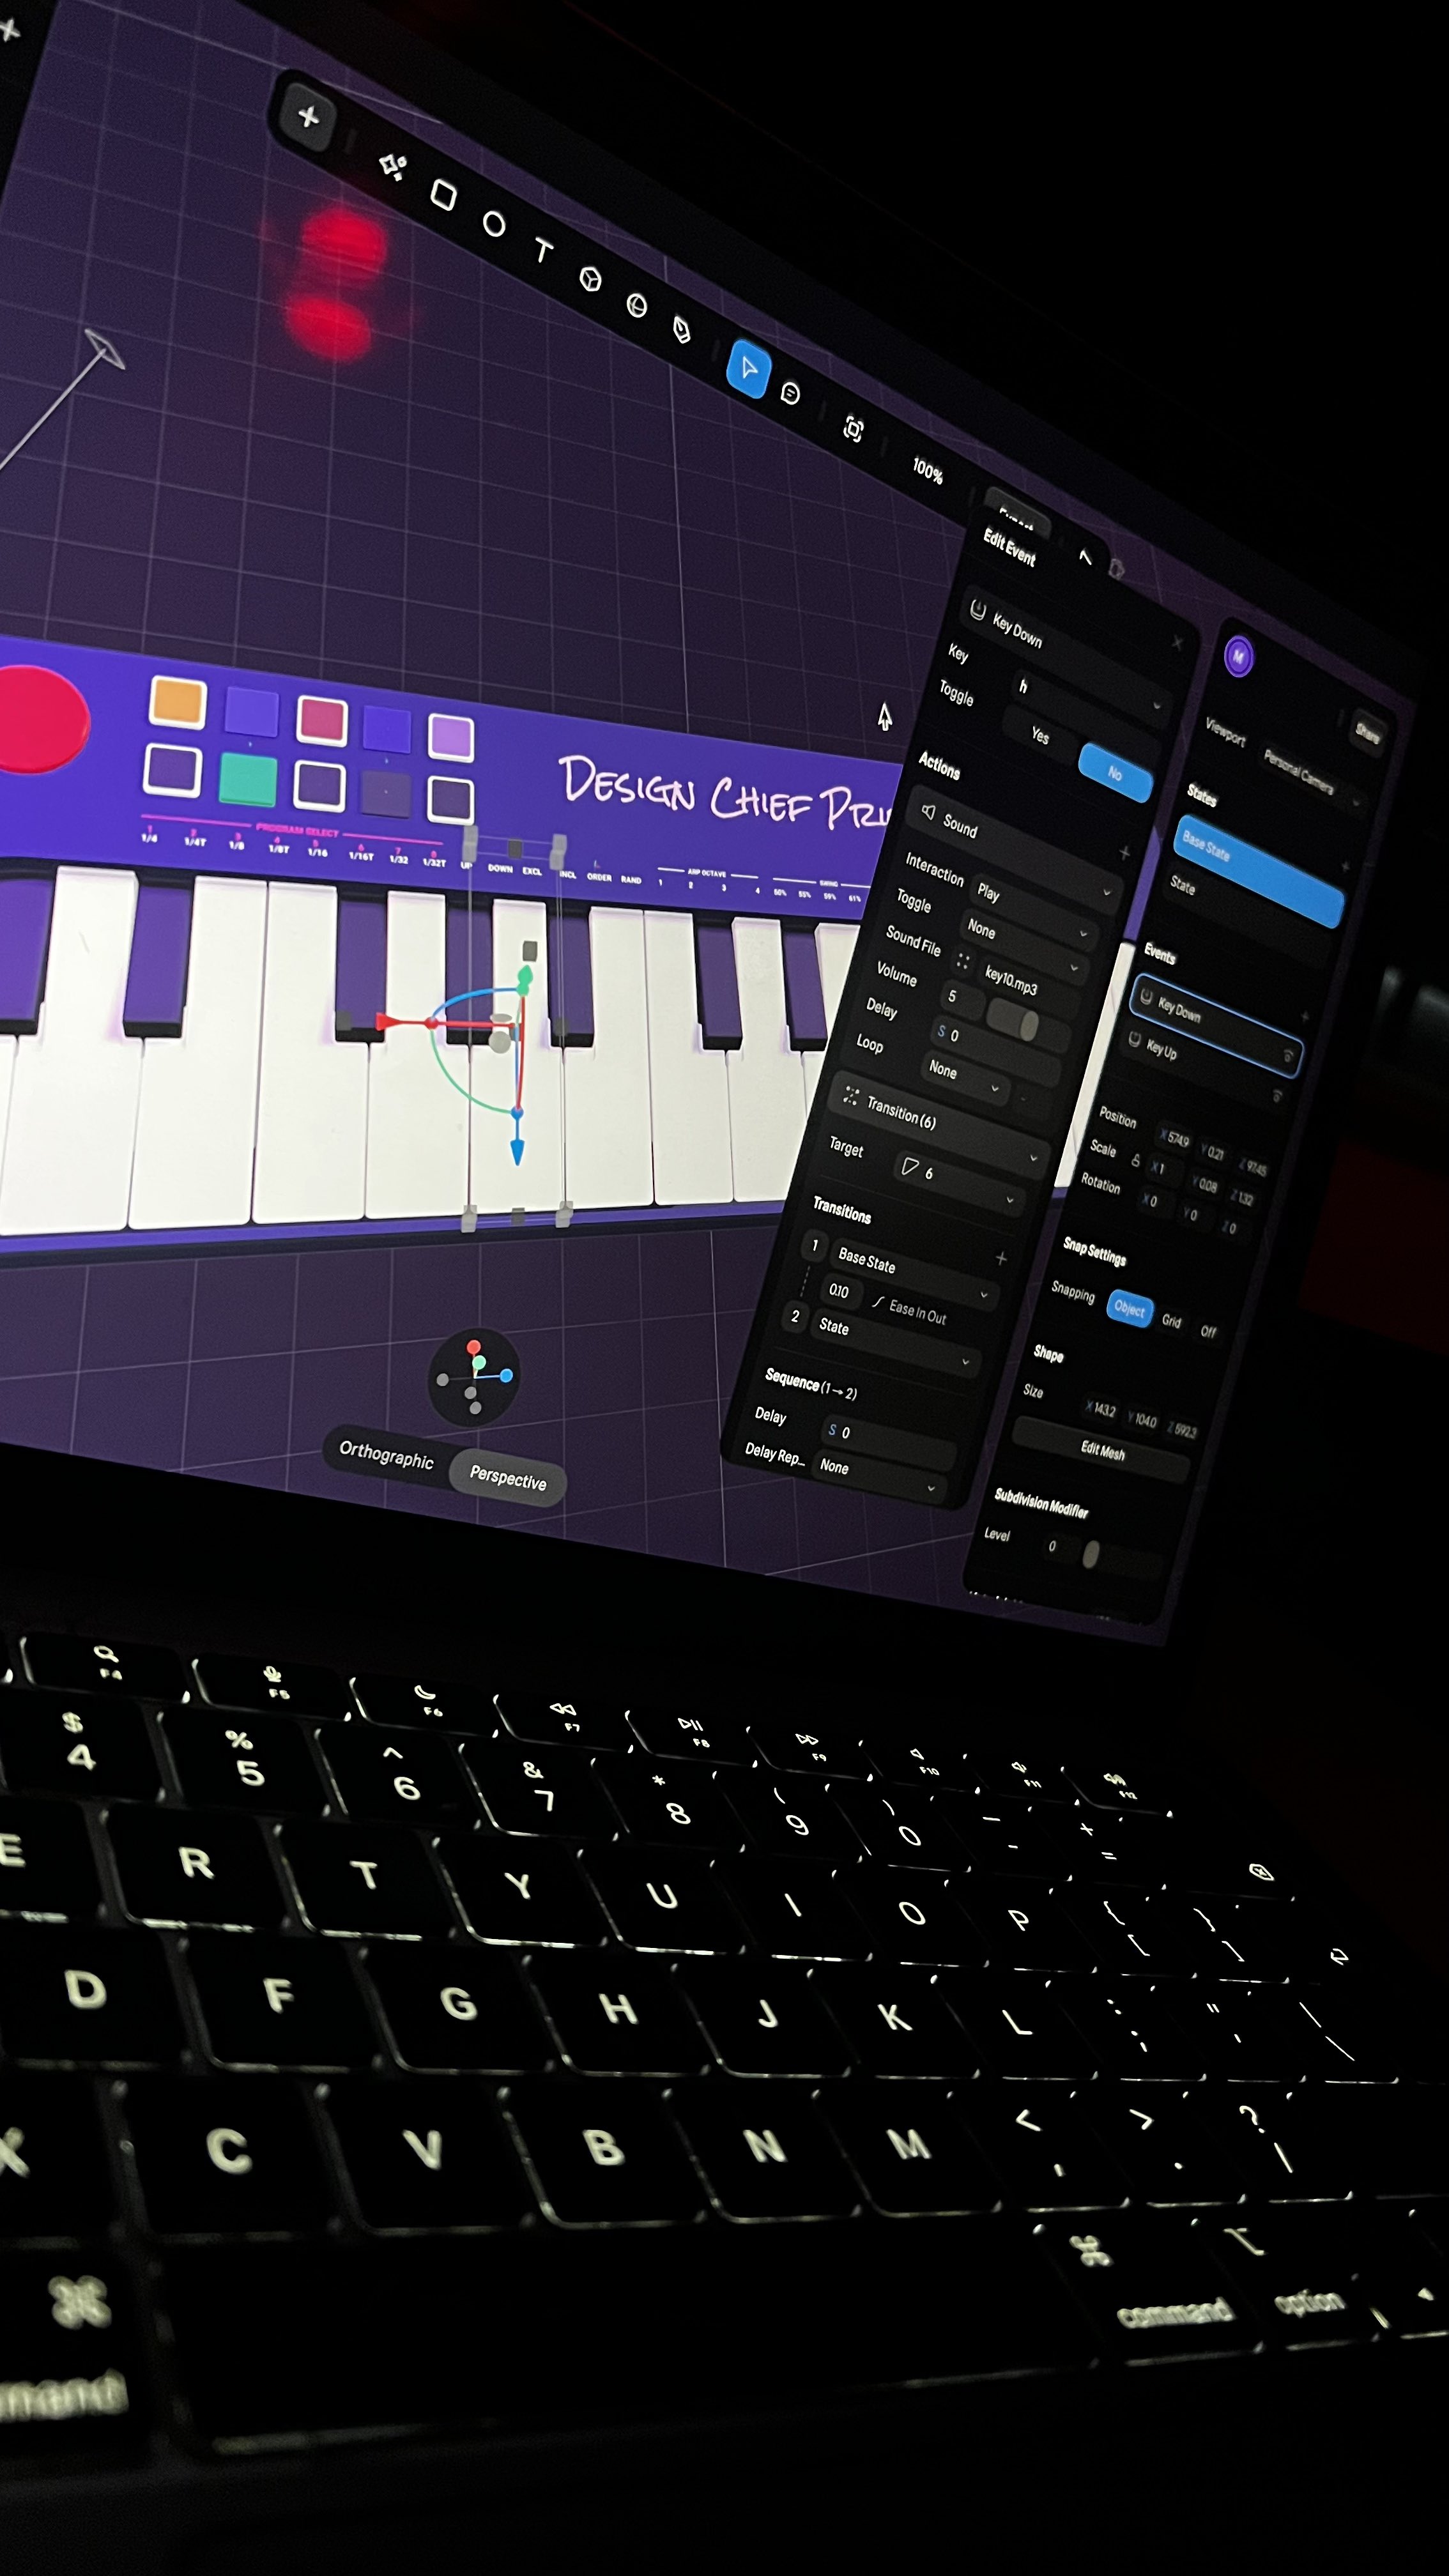The image size is (1449, 2576).
Task: Set event Toggle to Yes
Action: [x=1040, y=736]
